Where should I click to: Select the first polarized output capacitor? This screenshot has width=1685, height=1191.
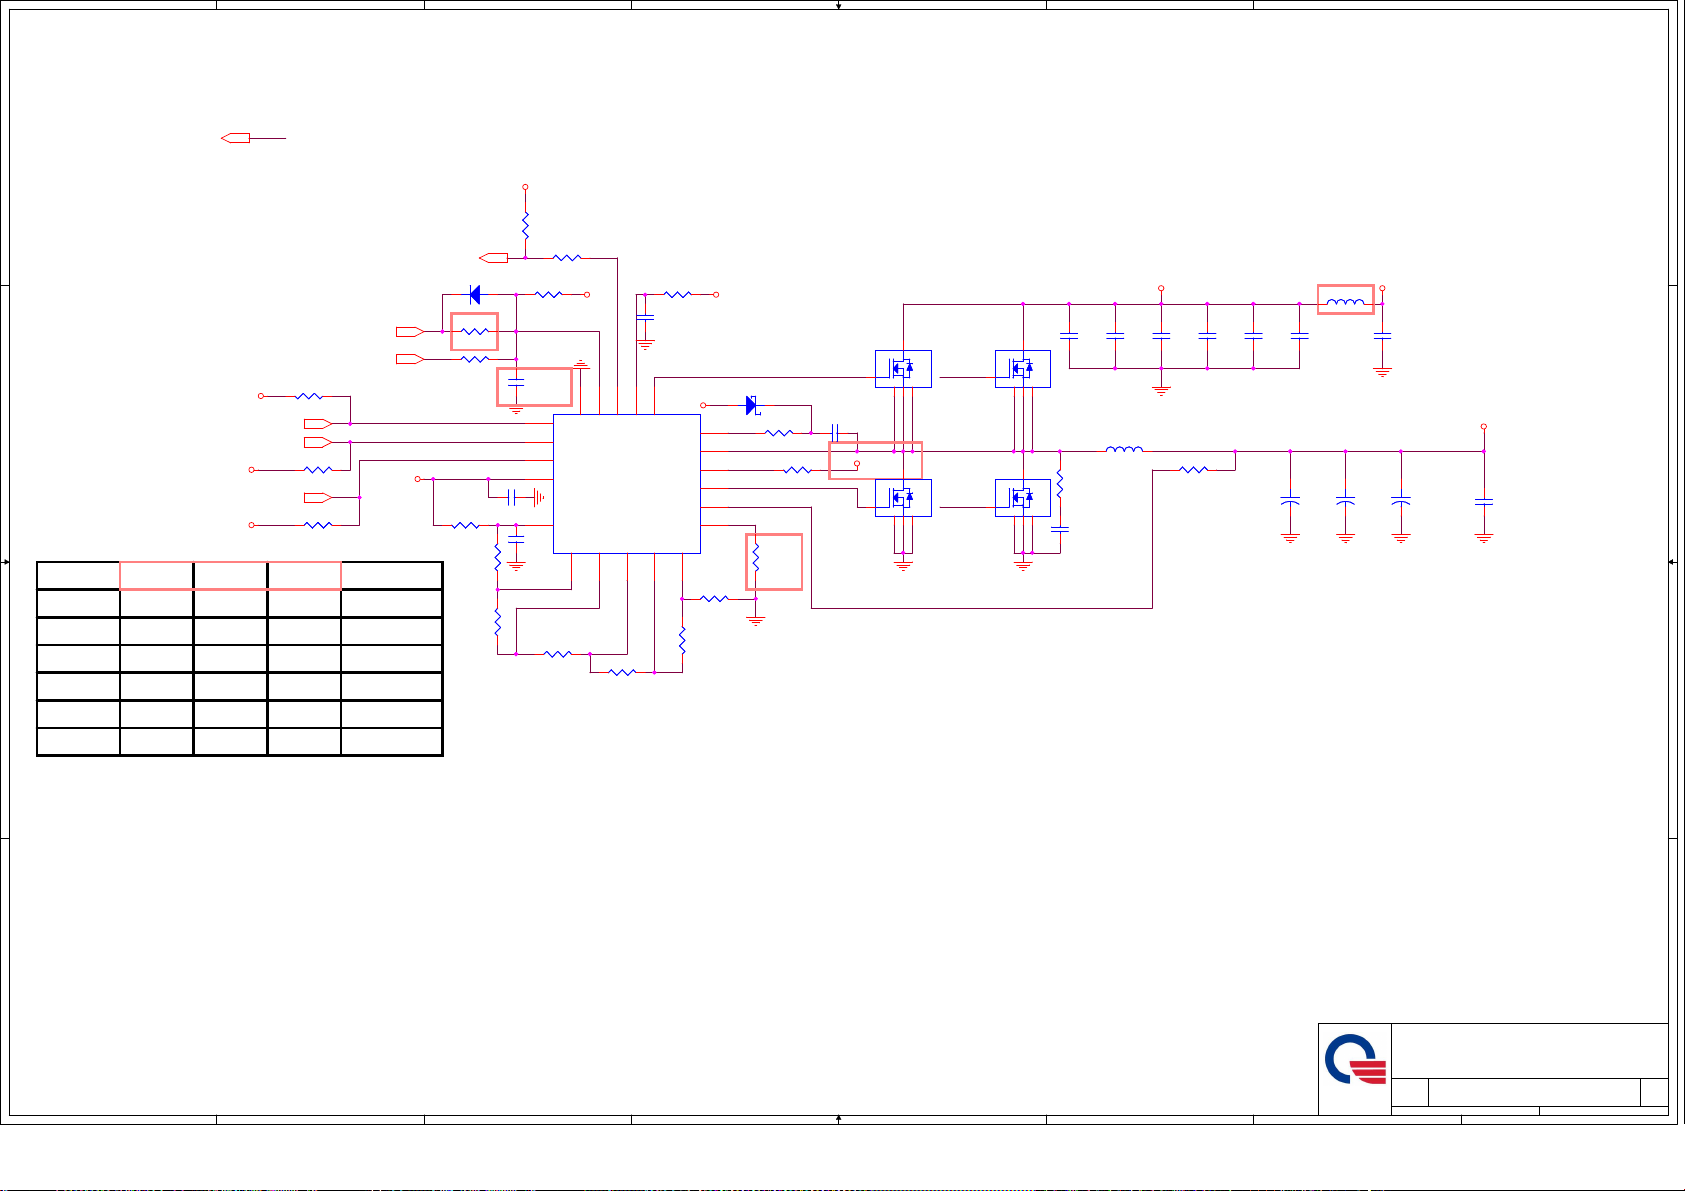1290,499
